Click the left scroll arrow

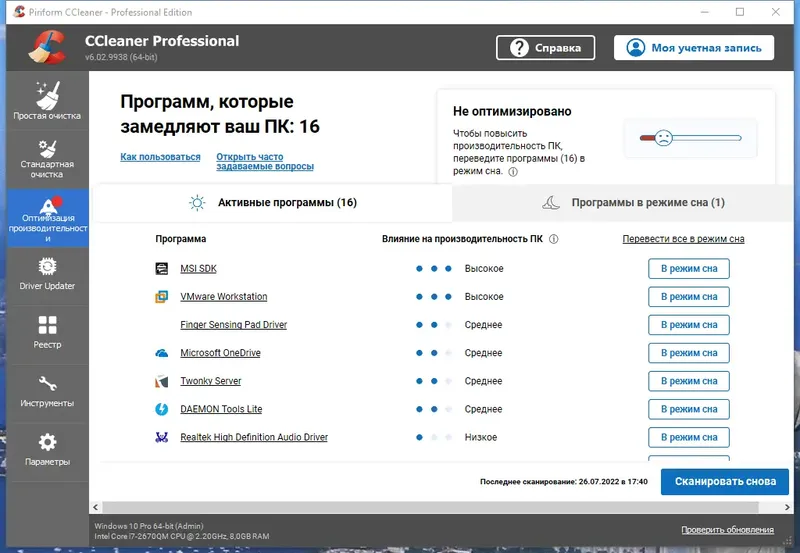pos(95,507)
